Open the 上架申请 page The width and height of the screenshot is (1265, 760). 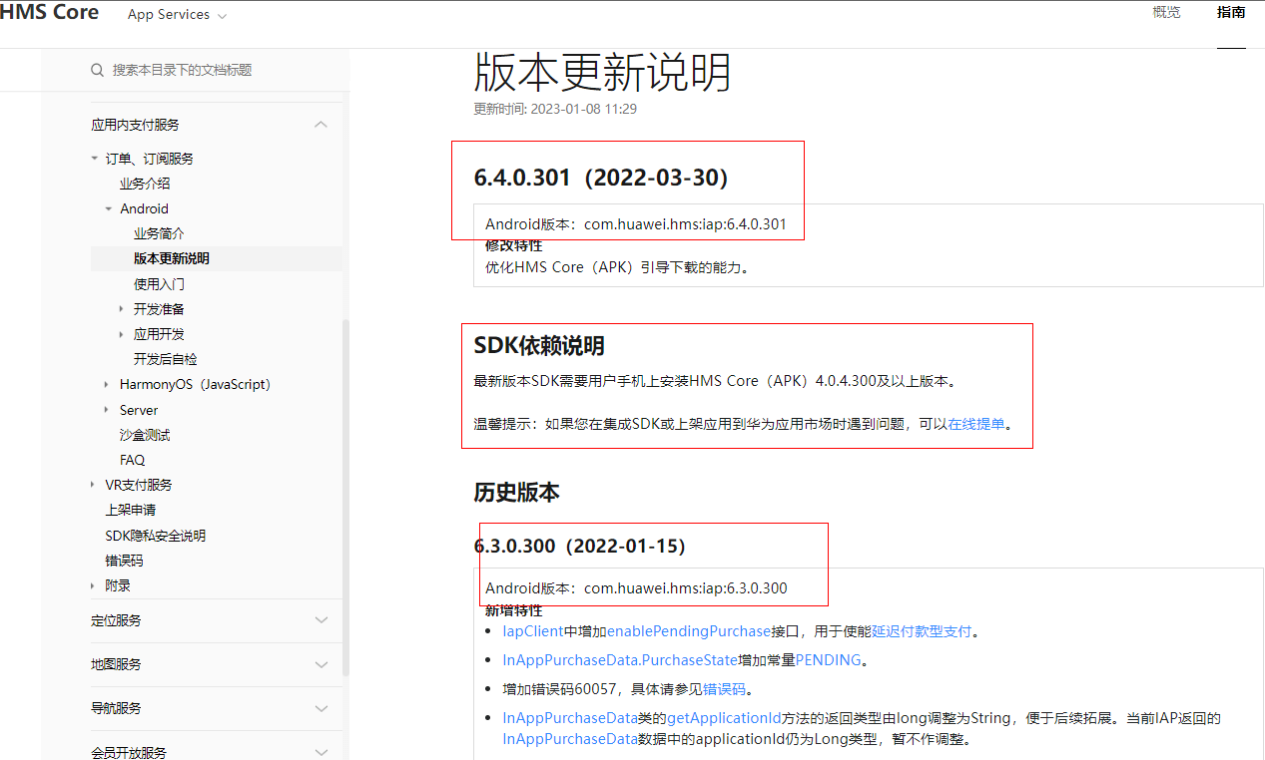[x=130, y=510]
